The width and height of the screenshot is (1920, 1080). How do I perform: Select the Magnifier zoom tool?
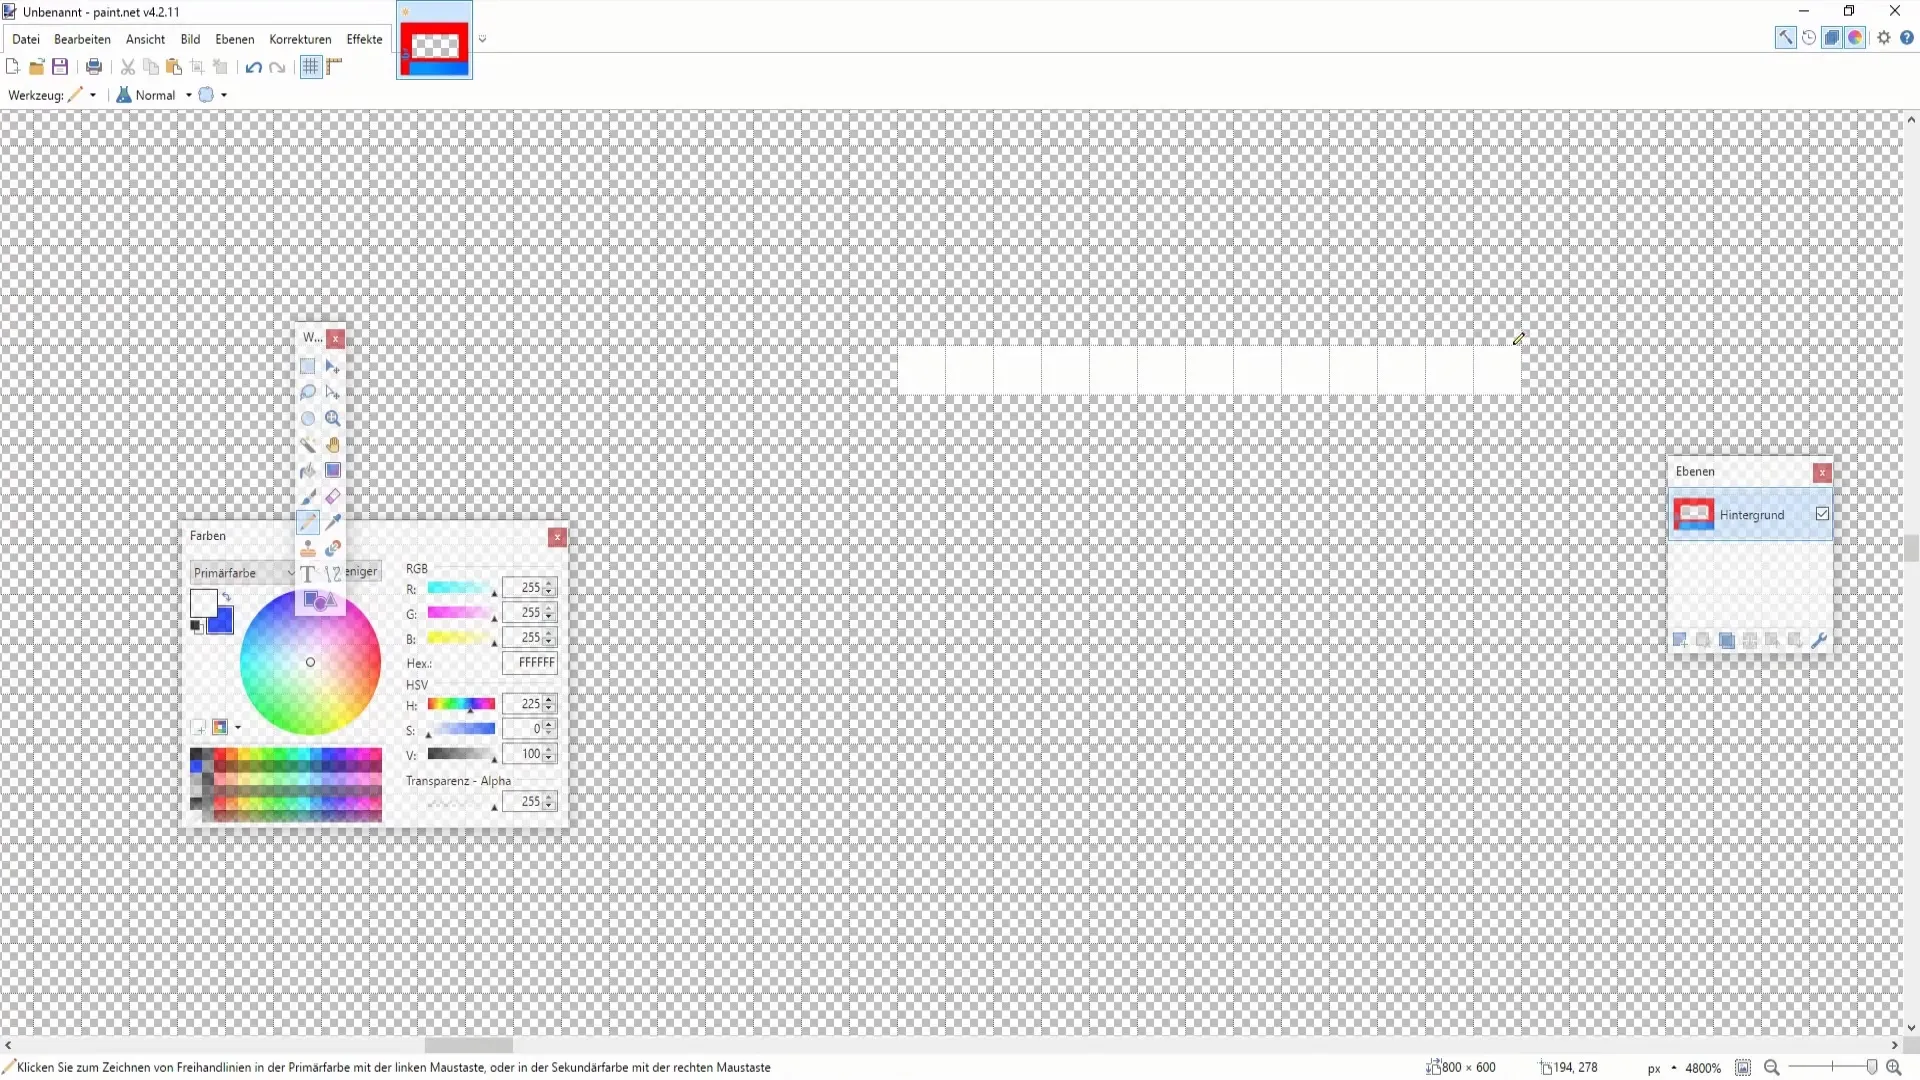[332, 418]
